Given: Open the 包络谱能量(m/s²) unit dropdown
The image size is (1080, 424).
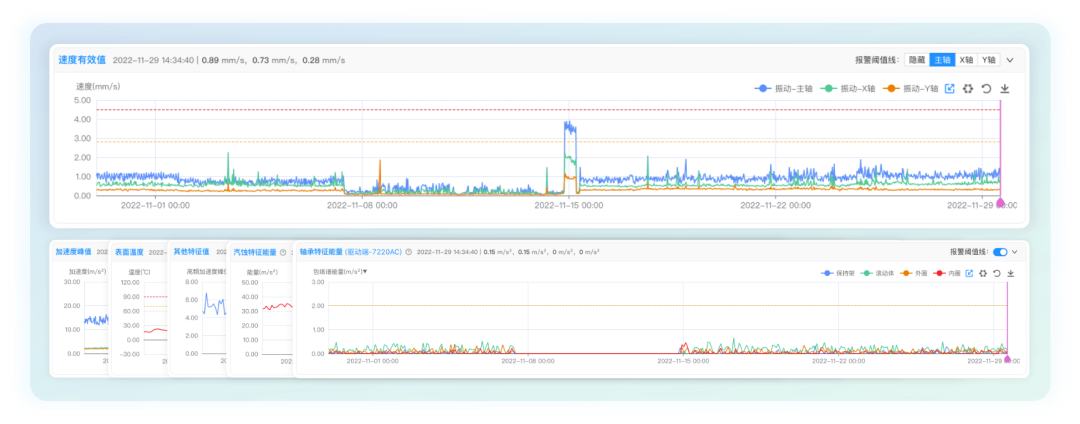Looking at the screenshot, I should (341, 271).
